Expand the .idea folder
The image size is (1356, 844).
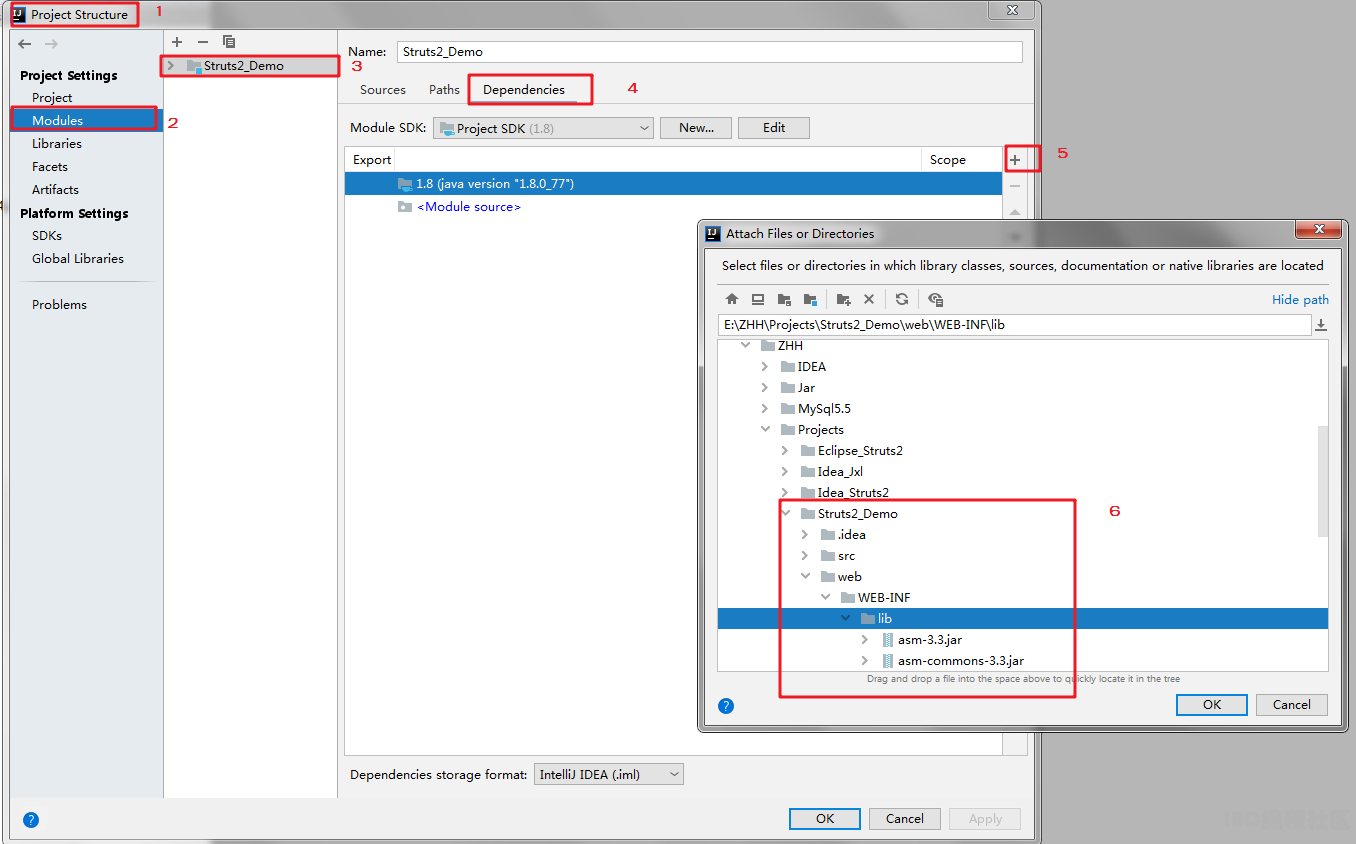(804, 534)
